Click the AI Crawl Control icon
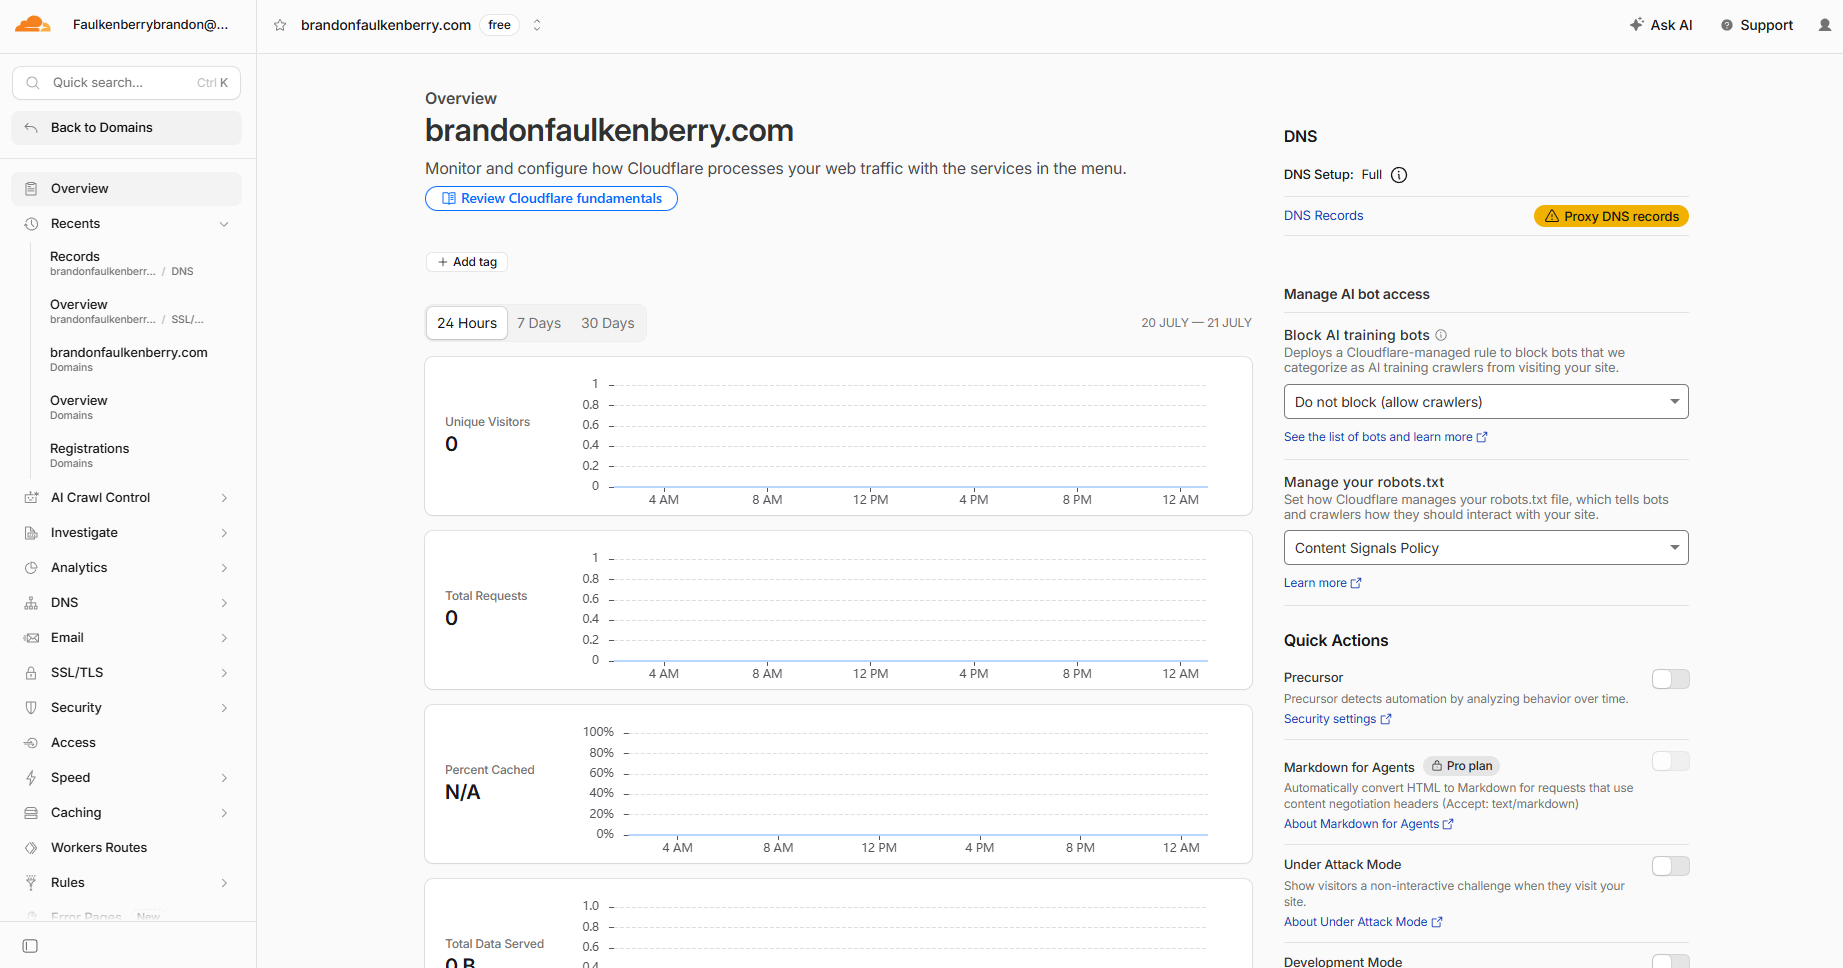The image size is (1843, 968). 31,498
